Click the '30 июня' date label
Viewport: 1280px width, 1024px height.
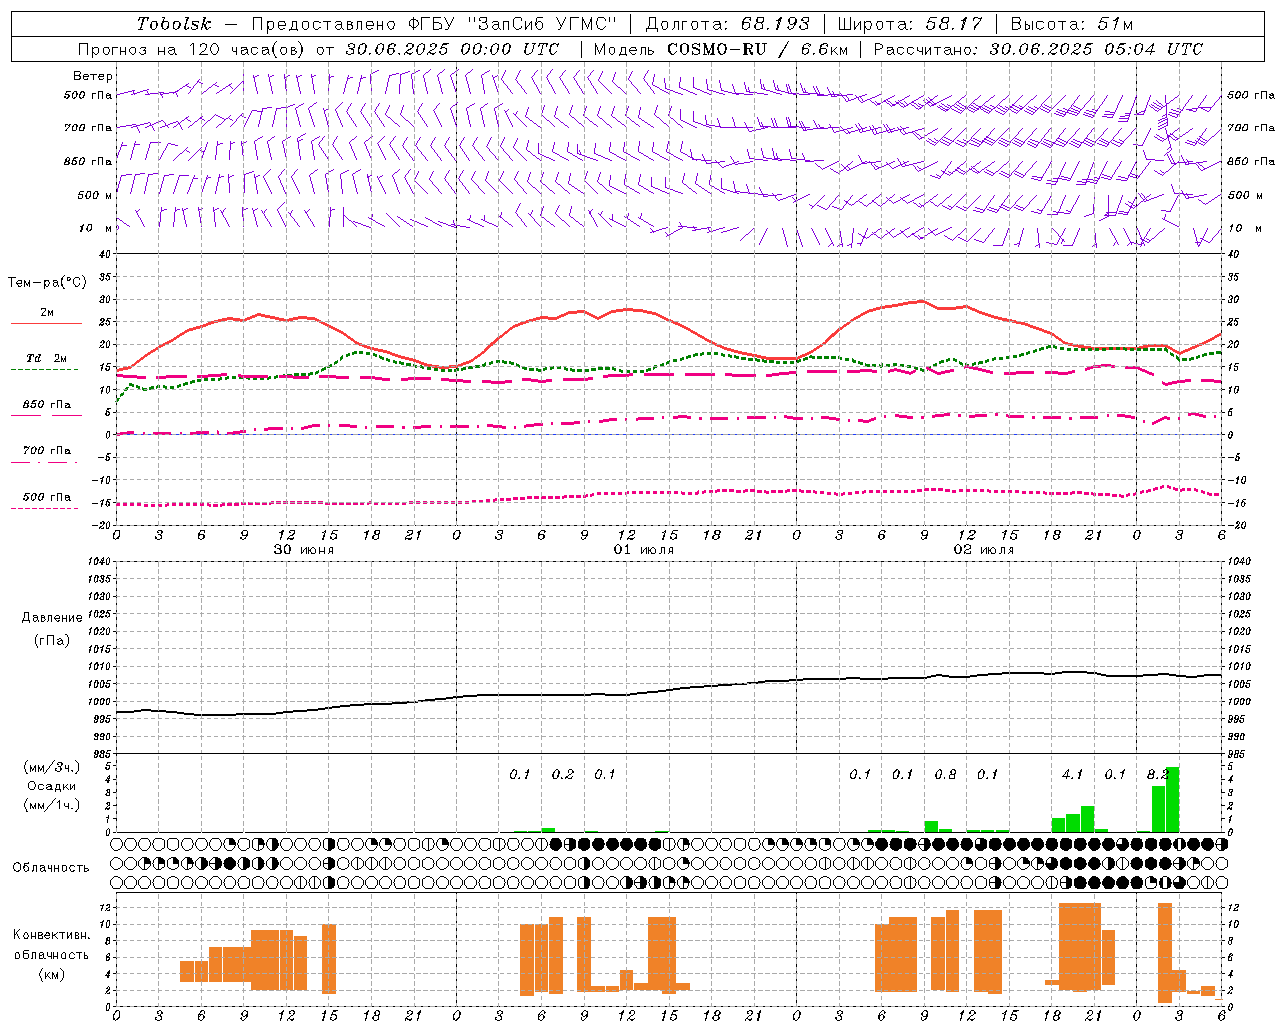304,550
